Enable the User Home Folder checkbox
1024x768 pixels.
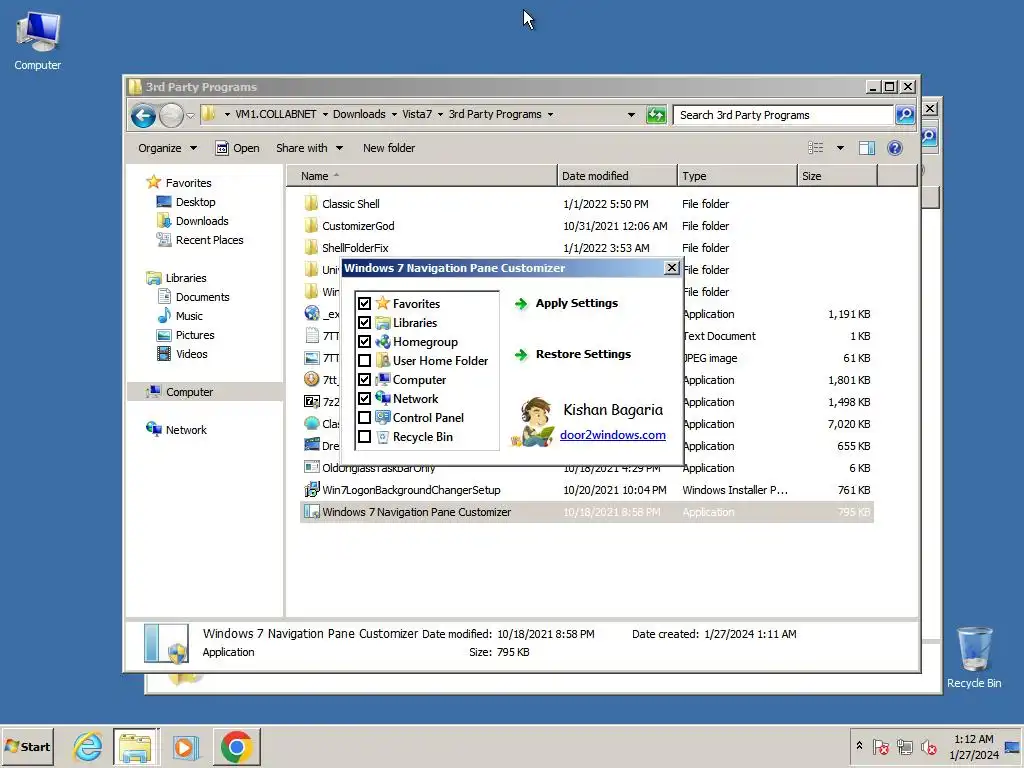coord(364,360)
